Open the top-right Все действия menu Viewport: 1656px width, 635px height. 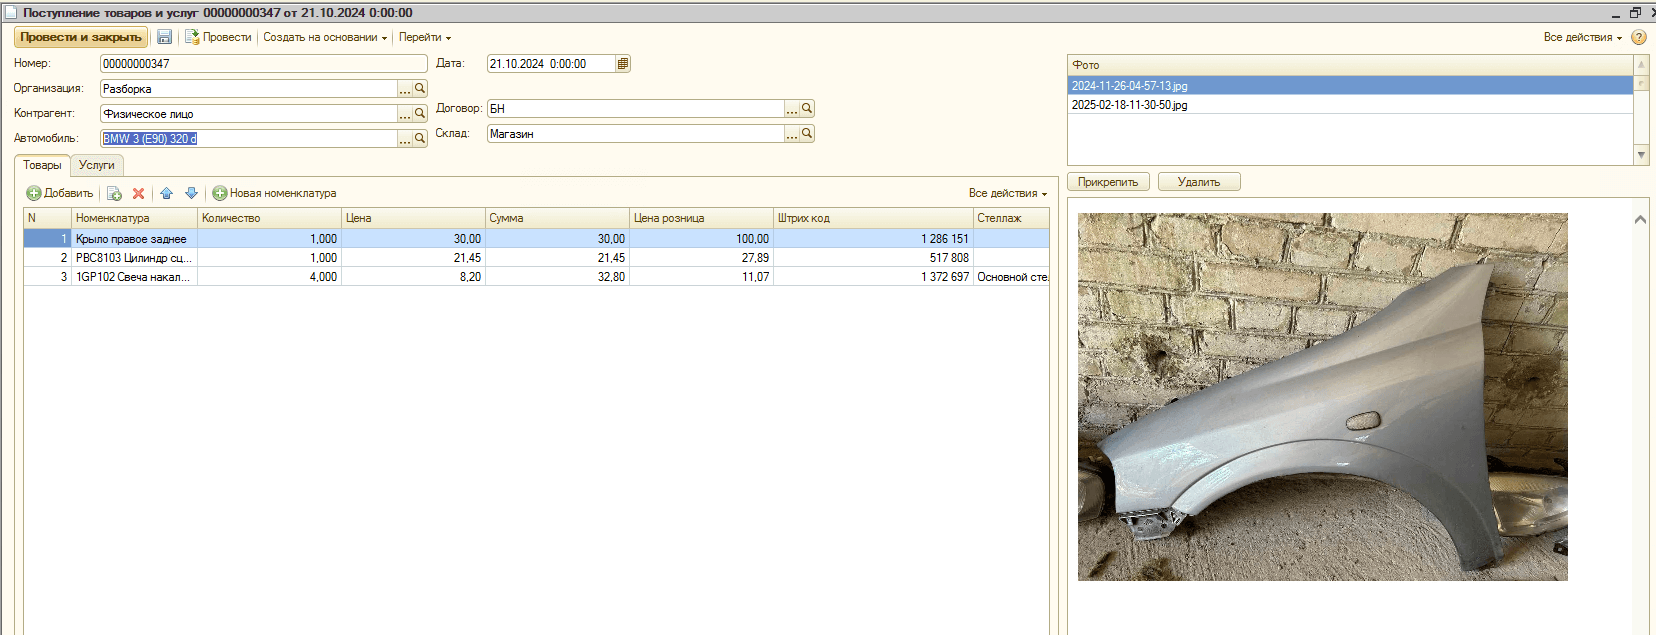[x=1582, y=37]
